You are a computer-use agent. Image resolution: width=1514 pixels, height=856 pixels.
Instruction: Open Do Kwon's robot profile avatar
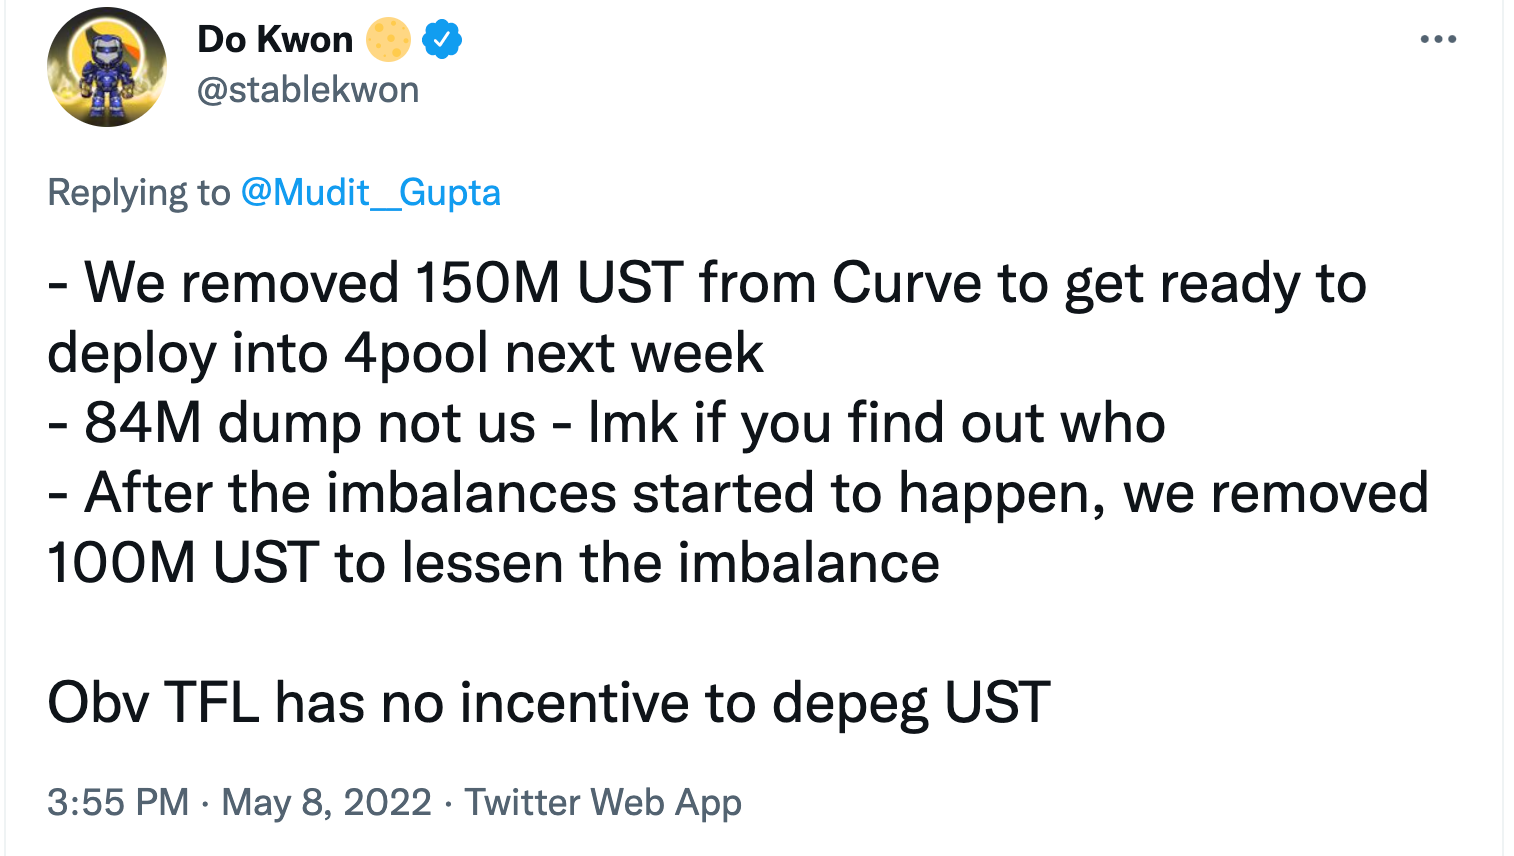[x=107, y=67]
